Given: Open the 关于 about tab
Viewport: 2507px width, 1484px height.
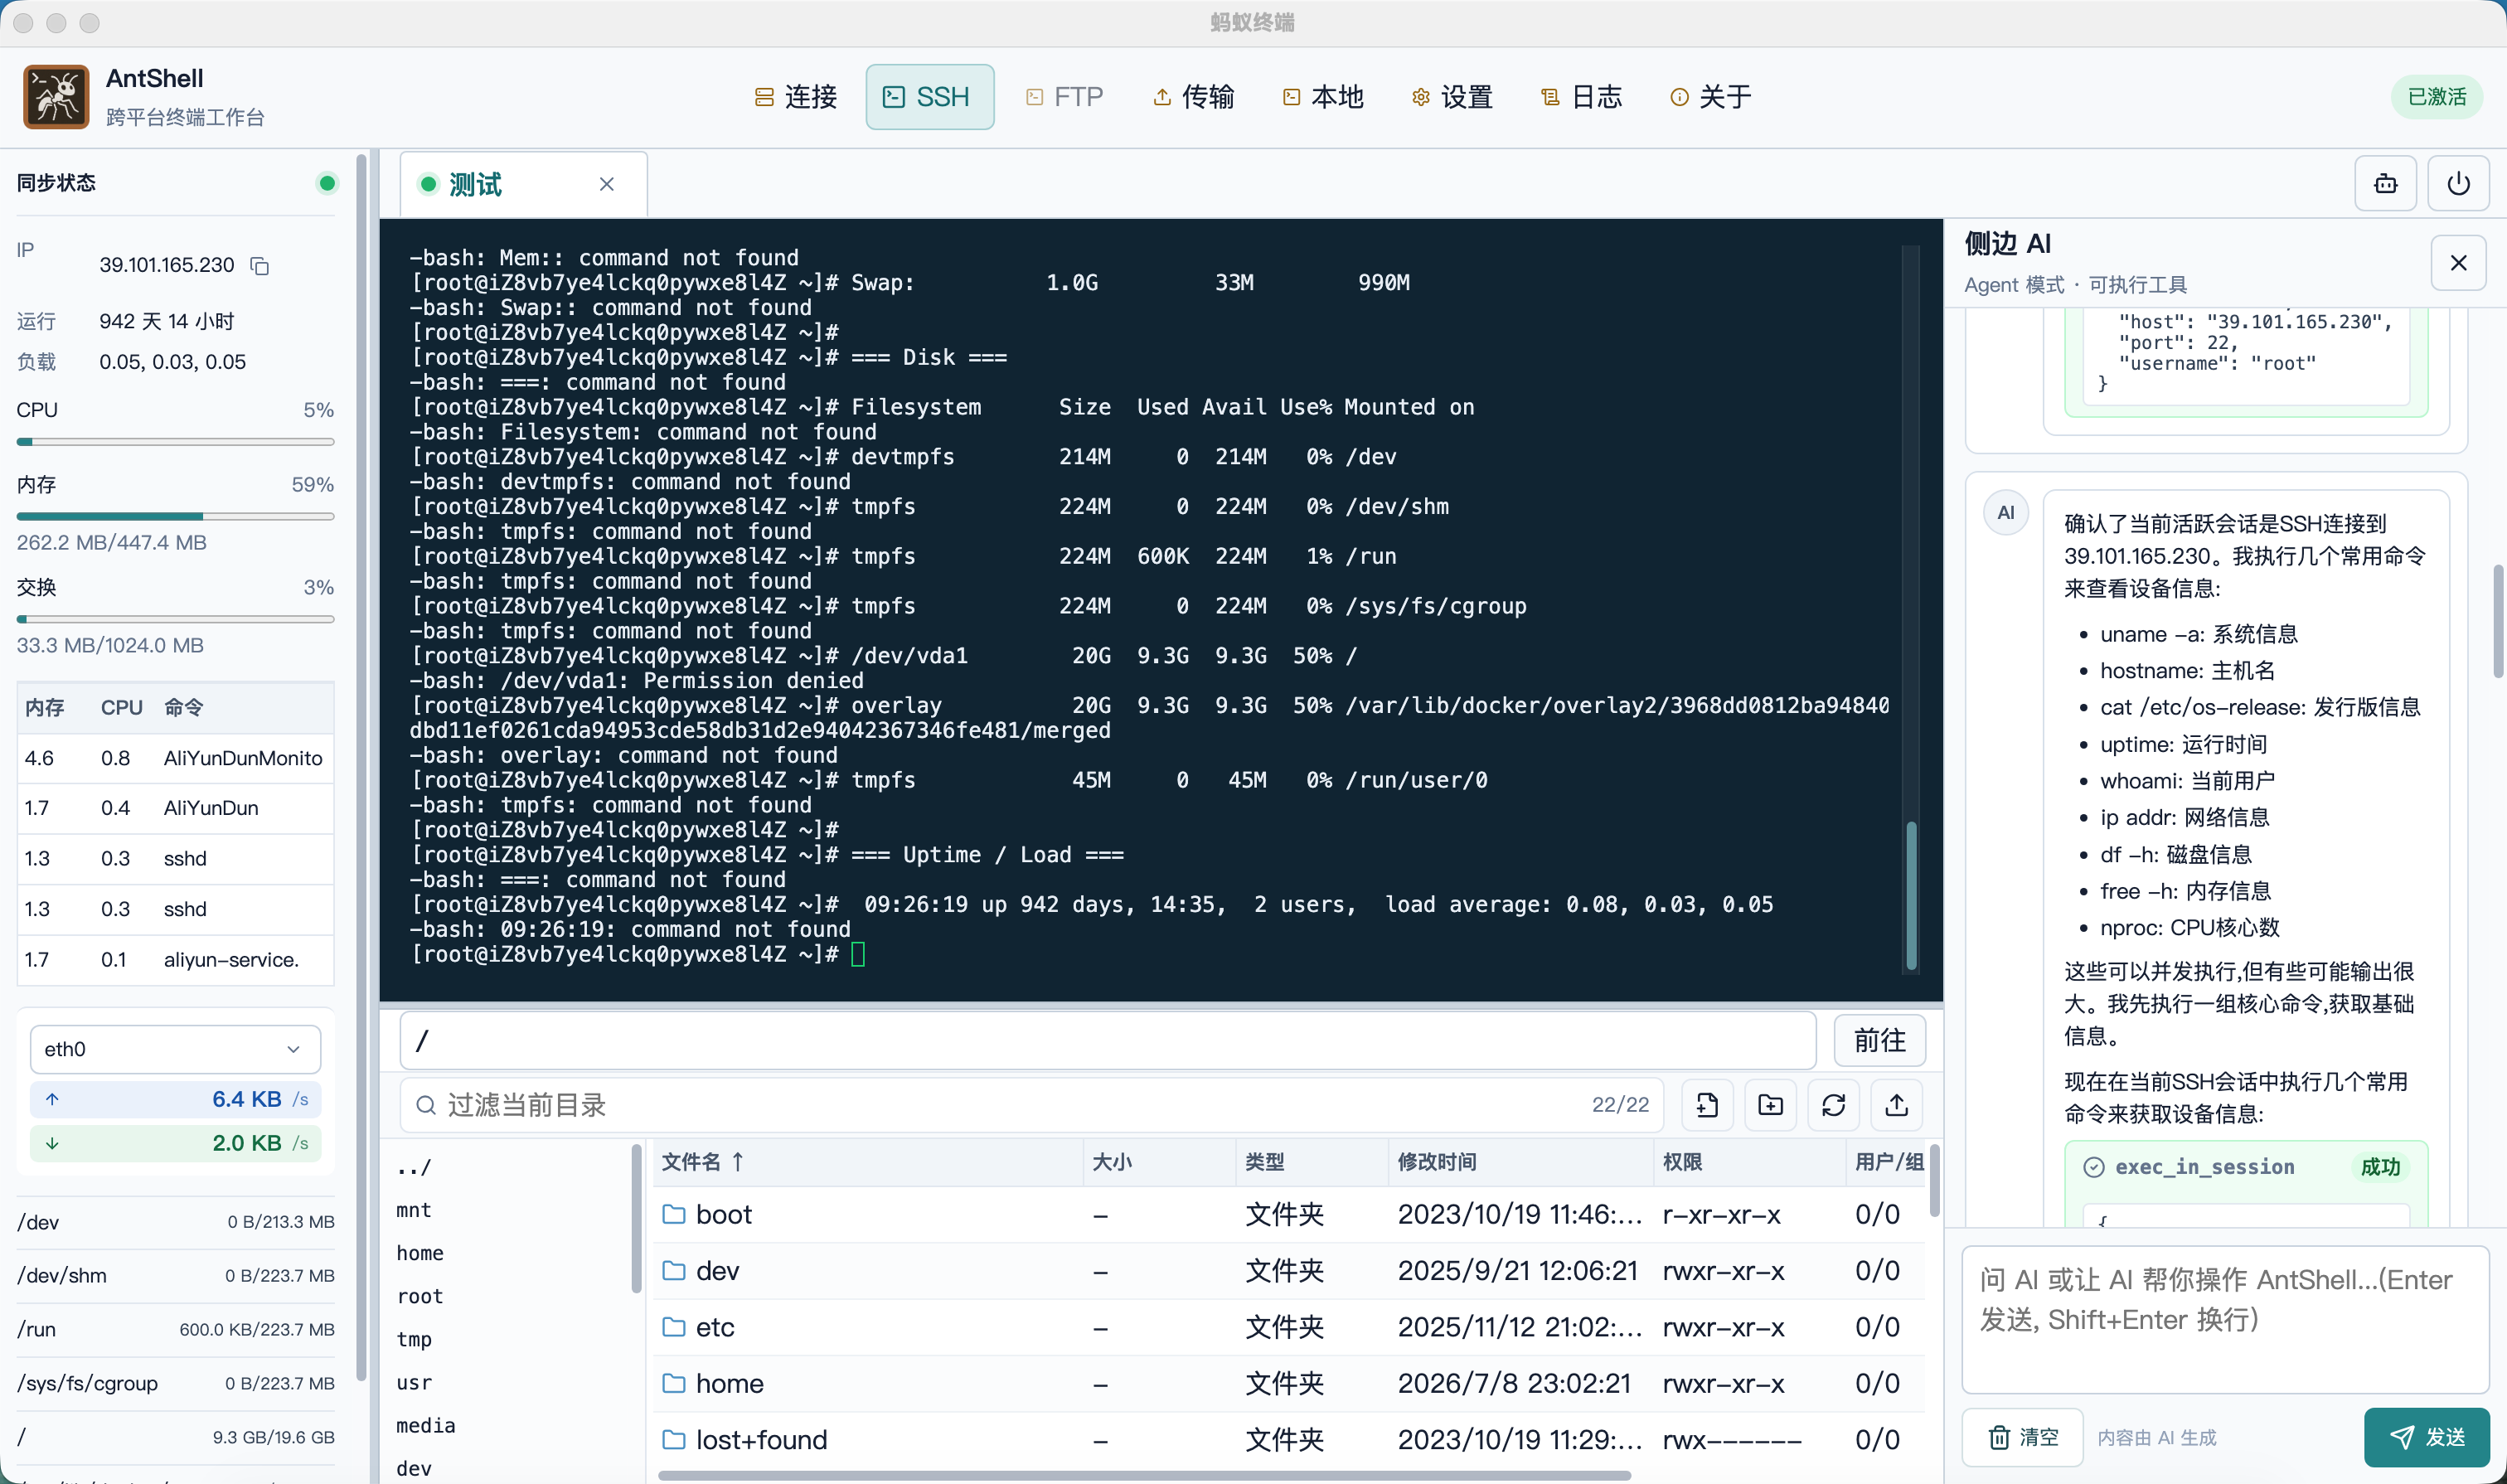Looking at the screenshot, I should pyautogui.click(x=1711, y=97).
